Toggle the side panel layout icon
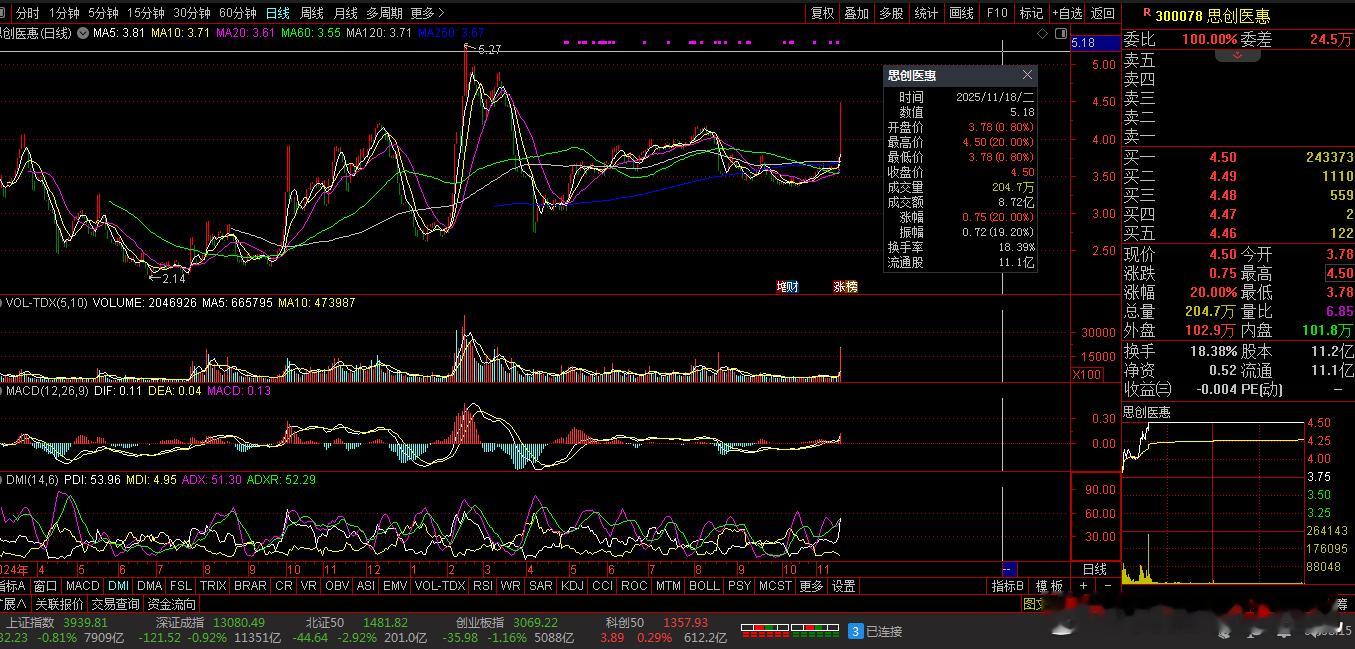 tap(1060, 33)
